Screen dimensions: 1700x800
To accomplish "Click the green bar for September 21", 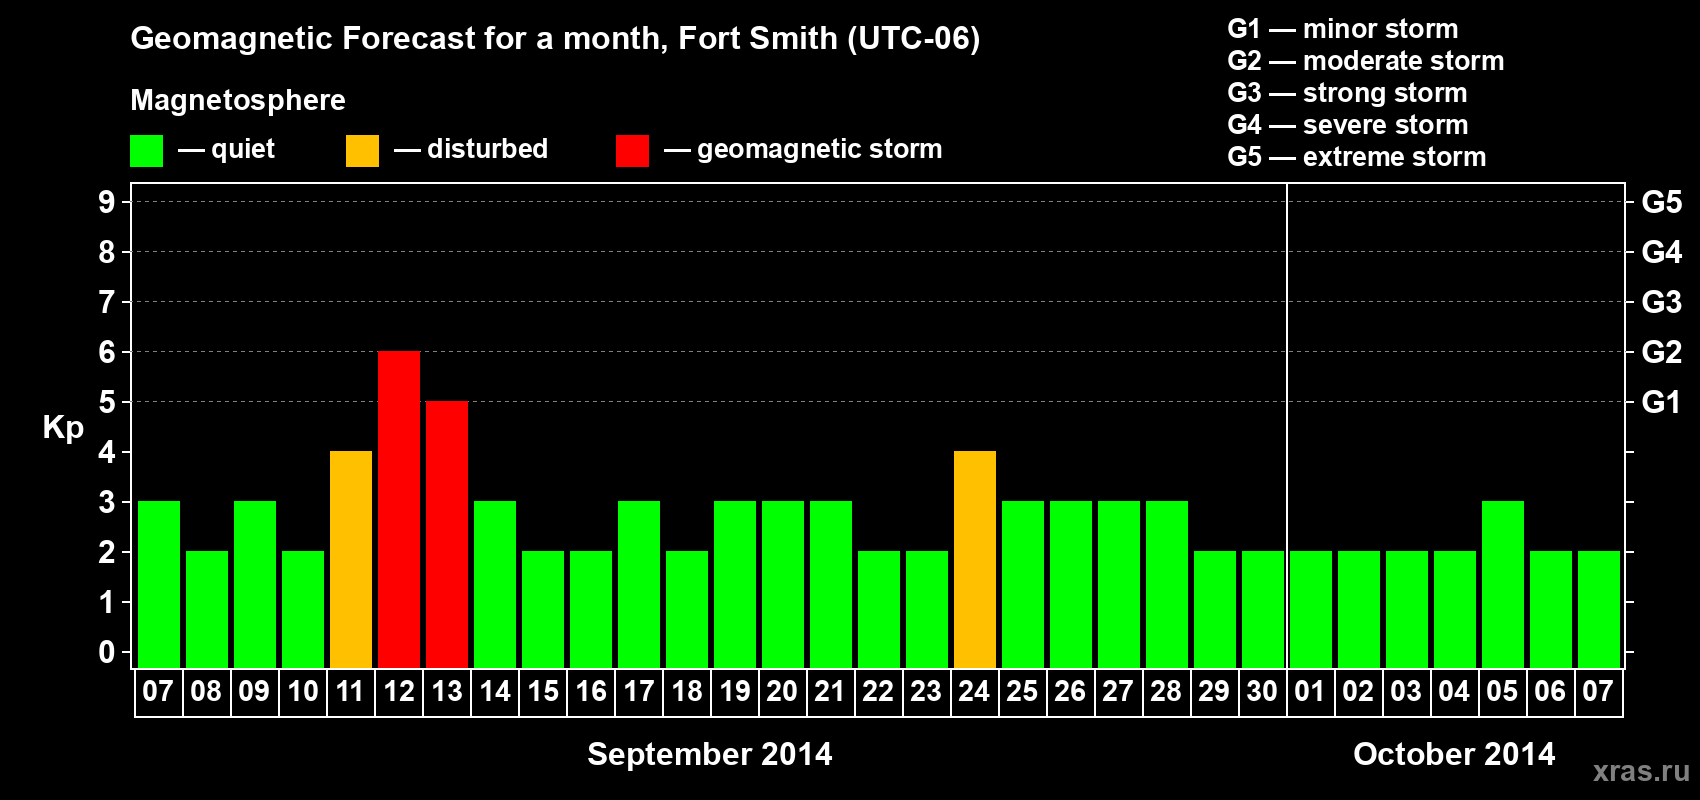I will [831, 584].
